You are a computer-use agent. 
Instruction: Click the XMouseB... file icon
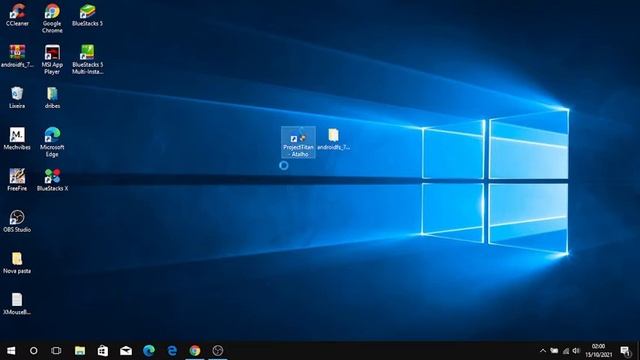click(x=17, y=304)
